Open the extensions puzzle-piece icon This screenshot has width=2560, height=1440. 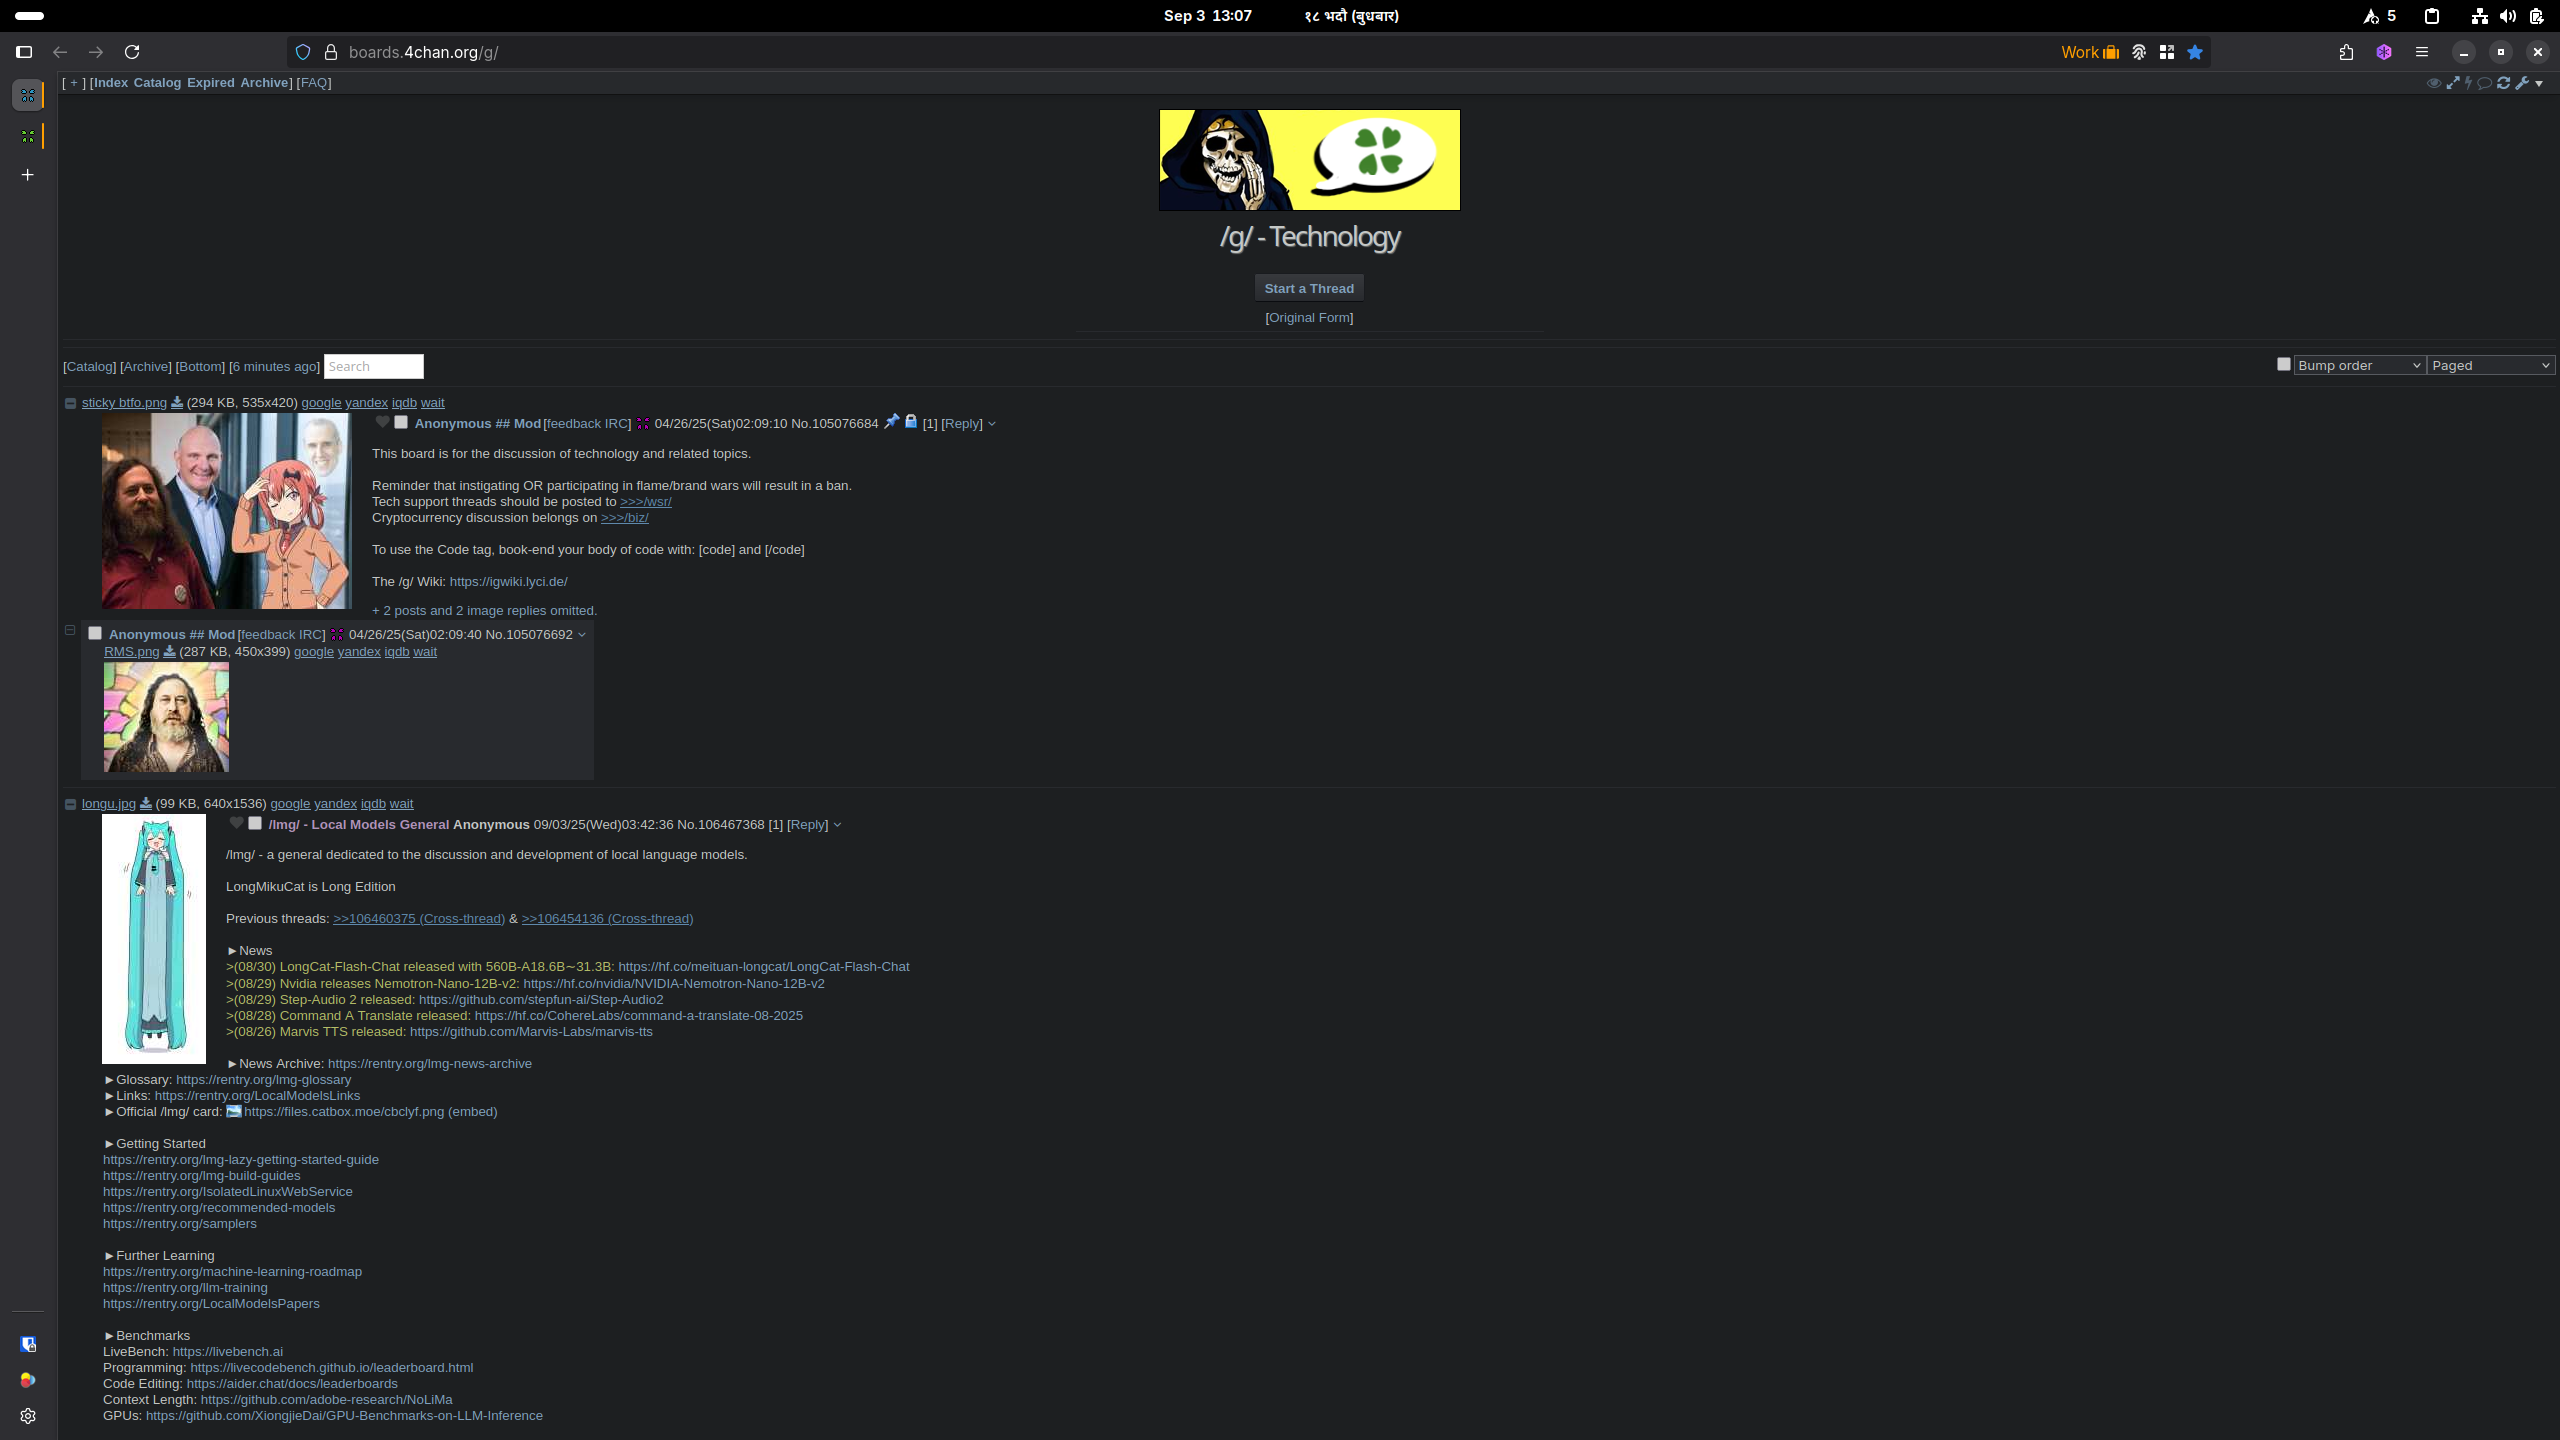(2346, 52)
